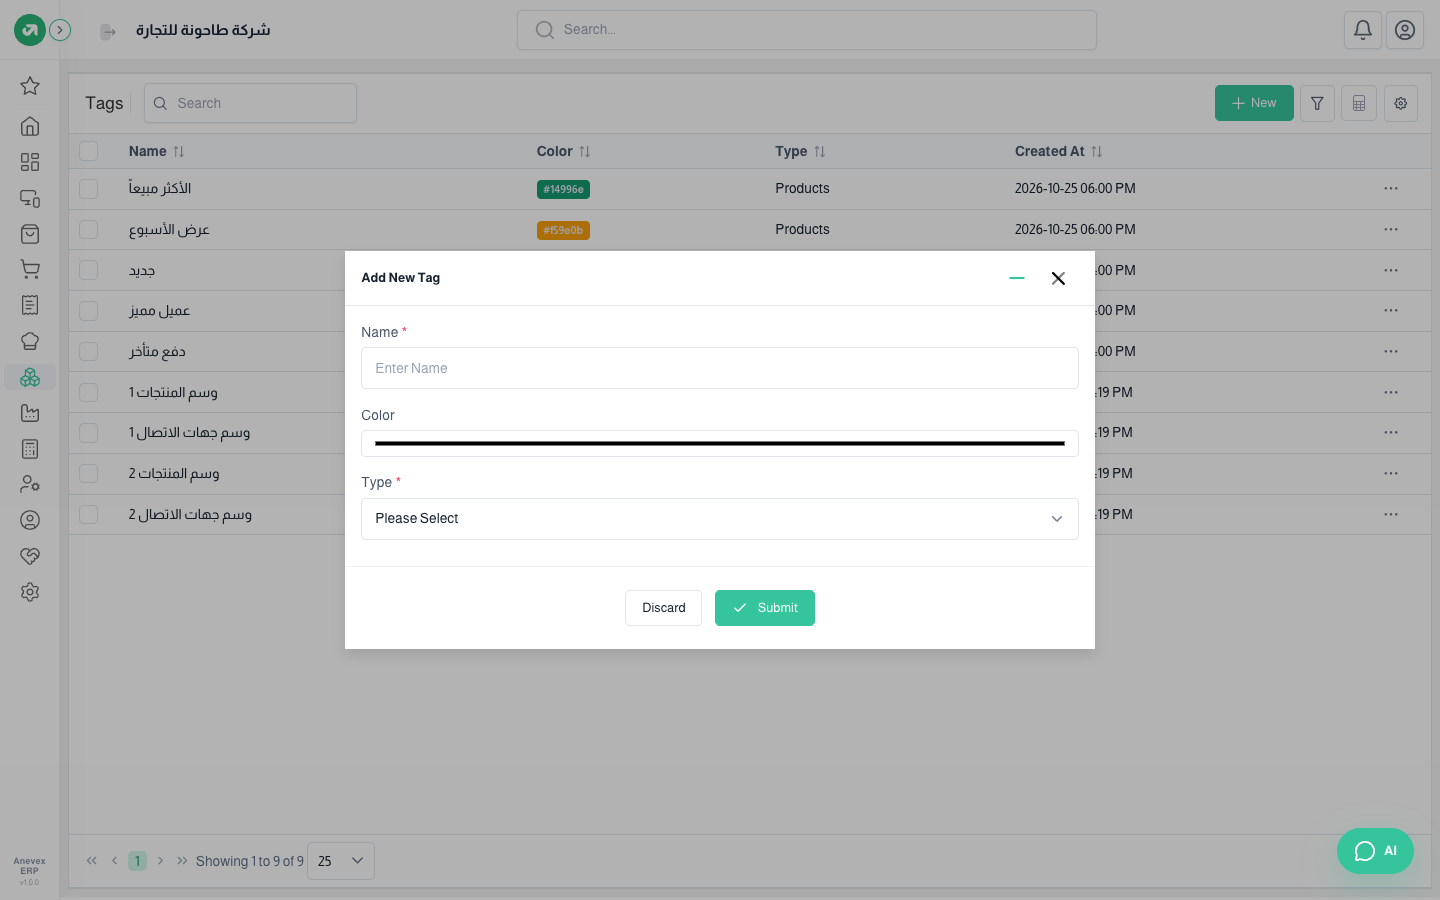
Task: Select checkbox for الأكثر مبيعاً row
Action: point(89,188)
